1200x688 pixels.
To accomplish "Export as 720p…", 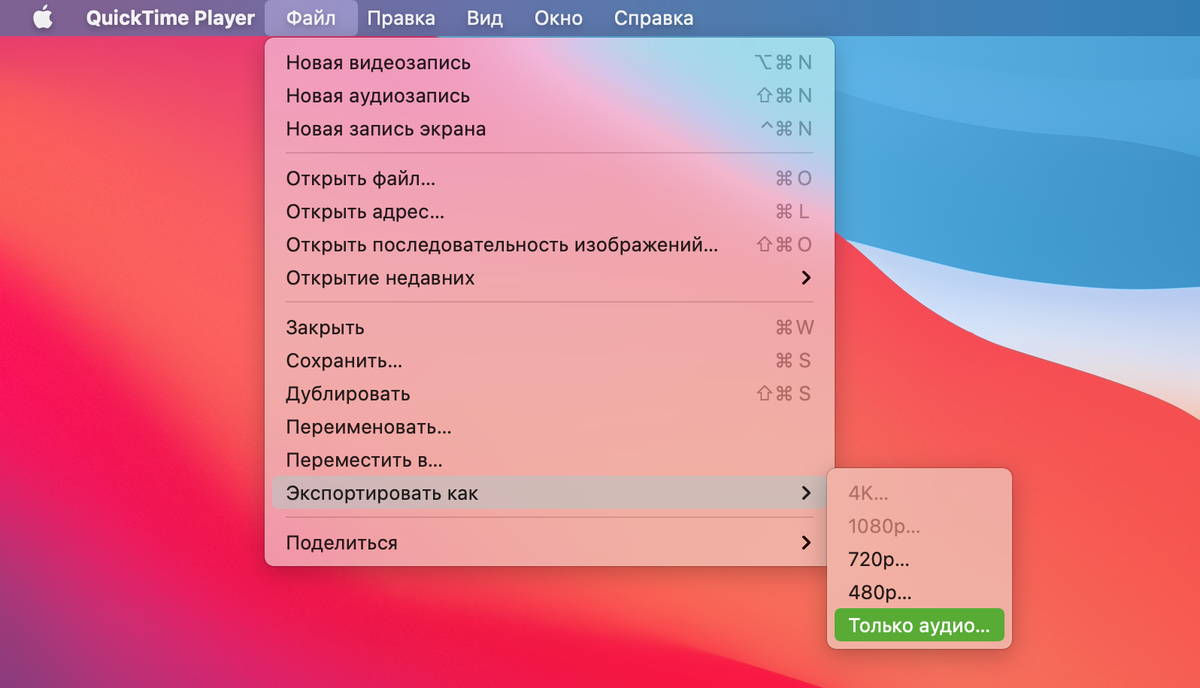I will click(919, 559).
